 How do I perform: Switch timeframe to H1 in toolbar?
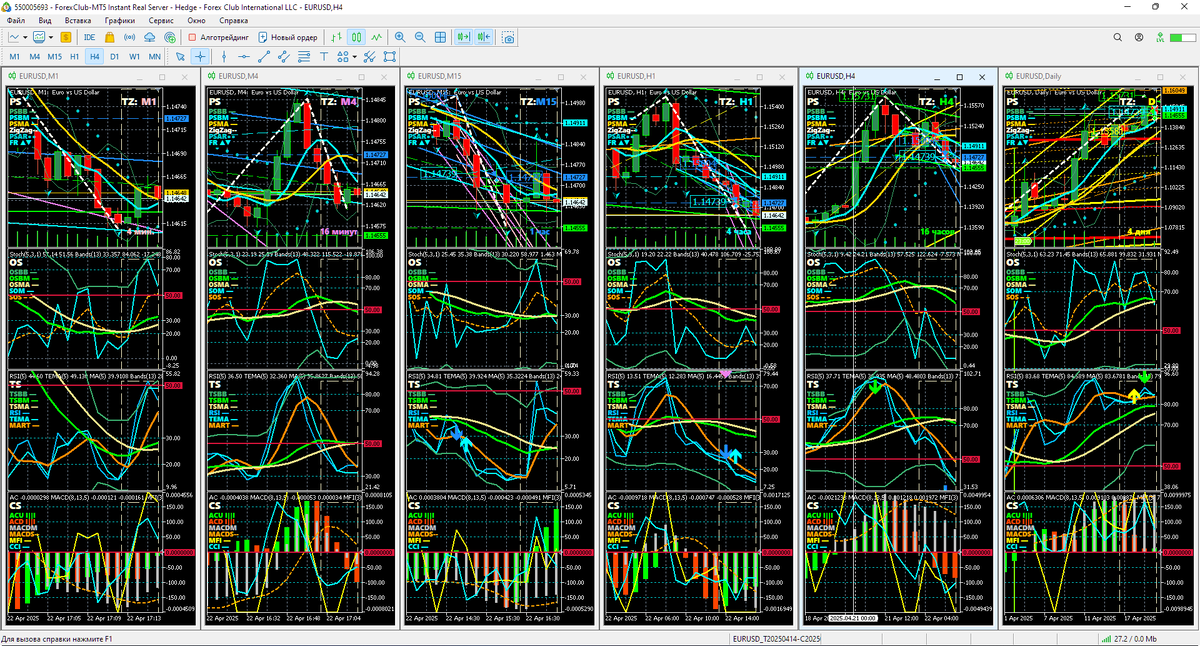click(x=74, y=57)
